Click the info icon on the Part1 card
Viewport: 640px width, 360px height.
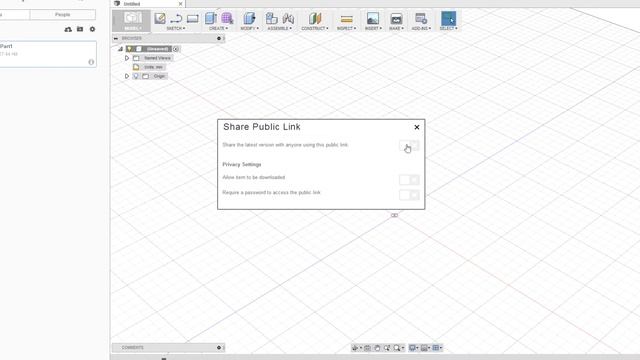(x=91, y=62)
